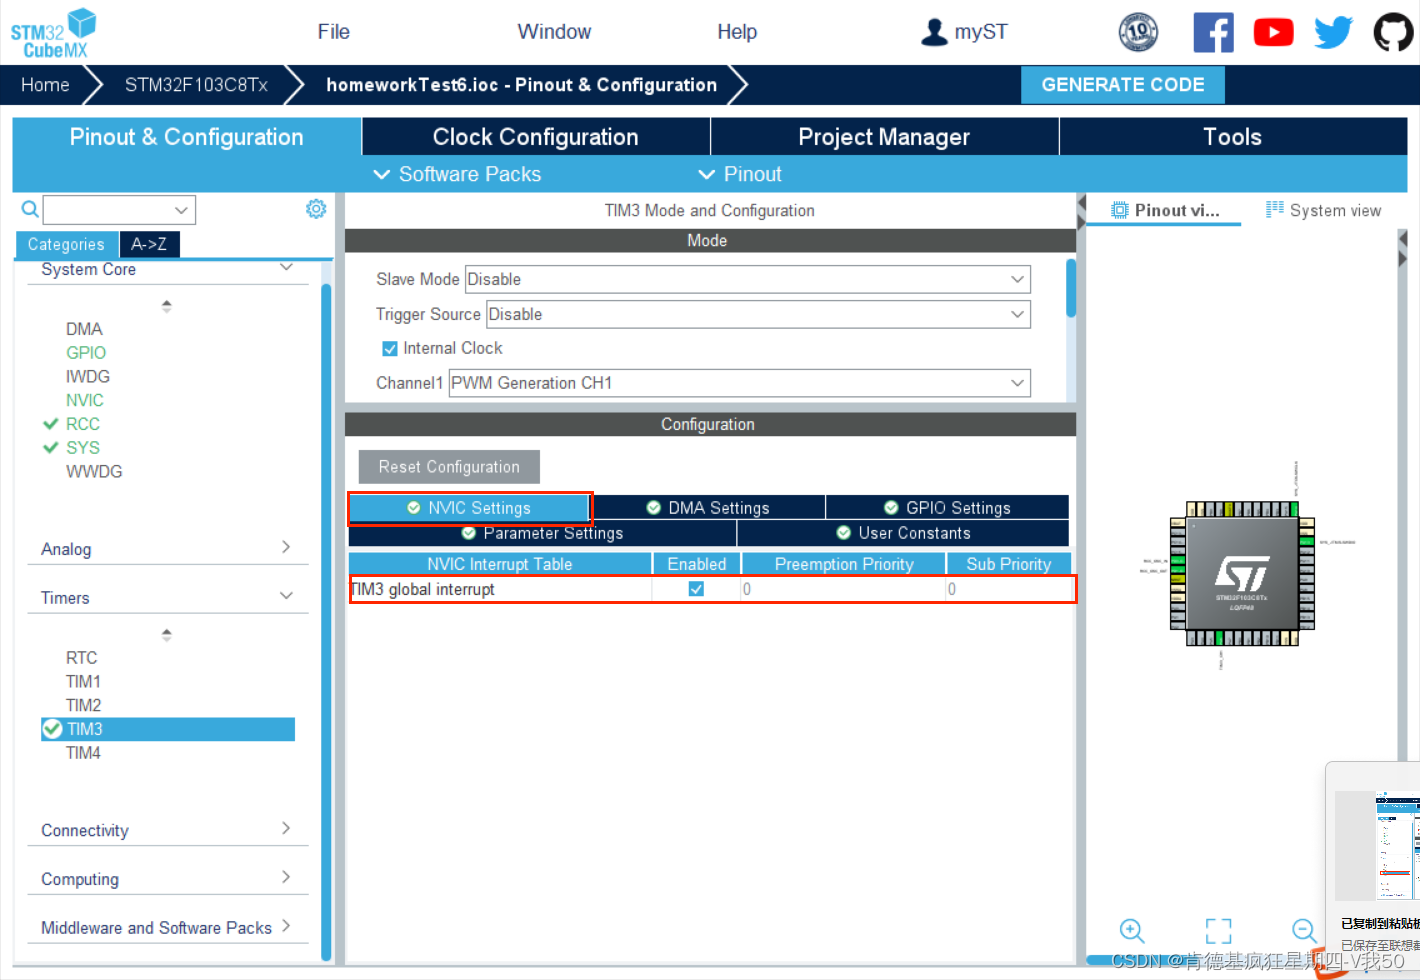Screen dimensions: 1420x980
Task: Open the Pinout dropdown menu
Action: coord(740,174)
